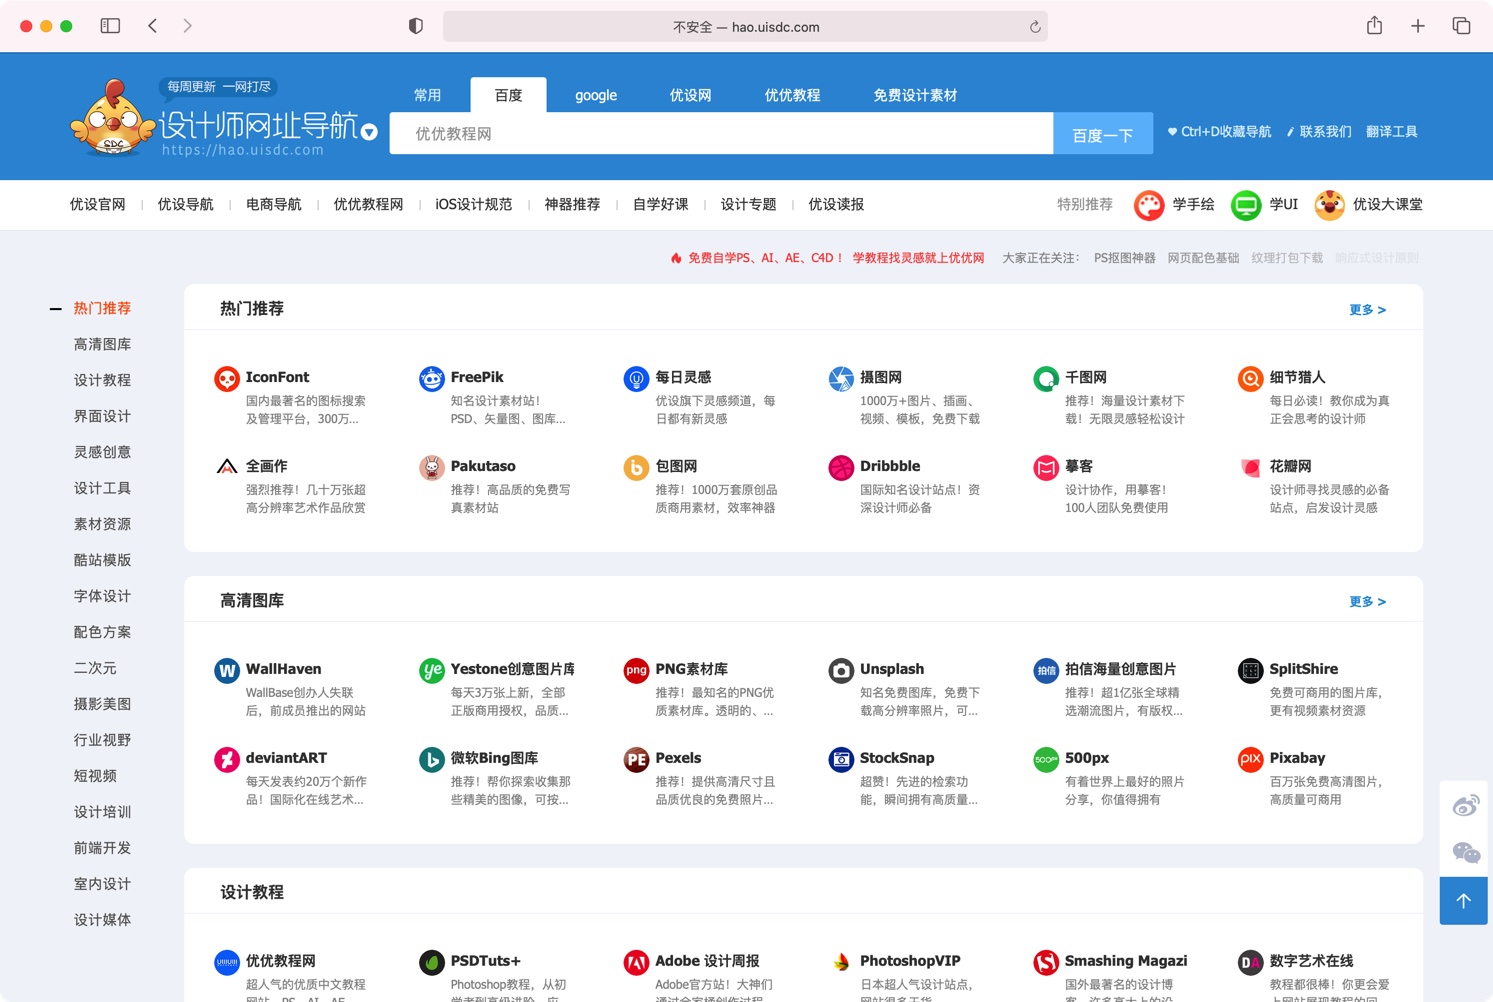
Task: Reload the page in address bar
Action: 1035,27
